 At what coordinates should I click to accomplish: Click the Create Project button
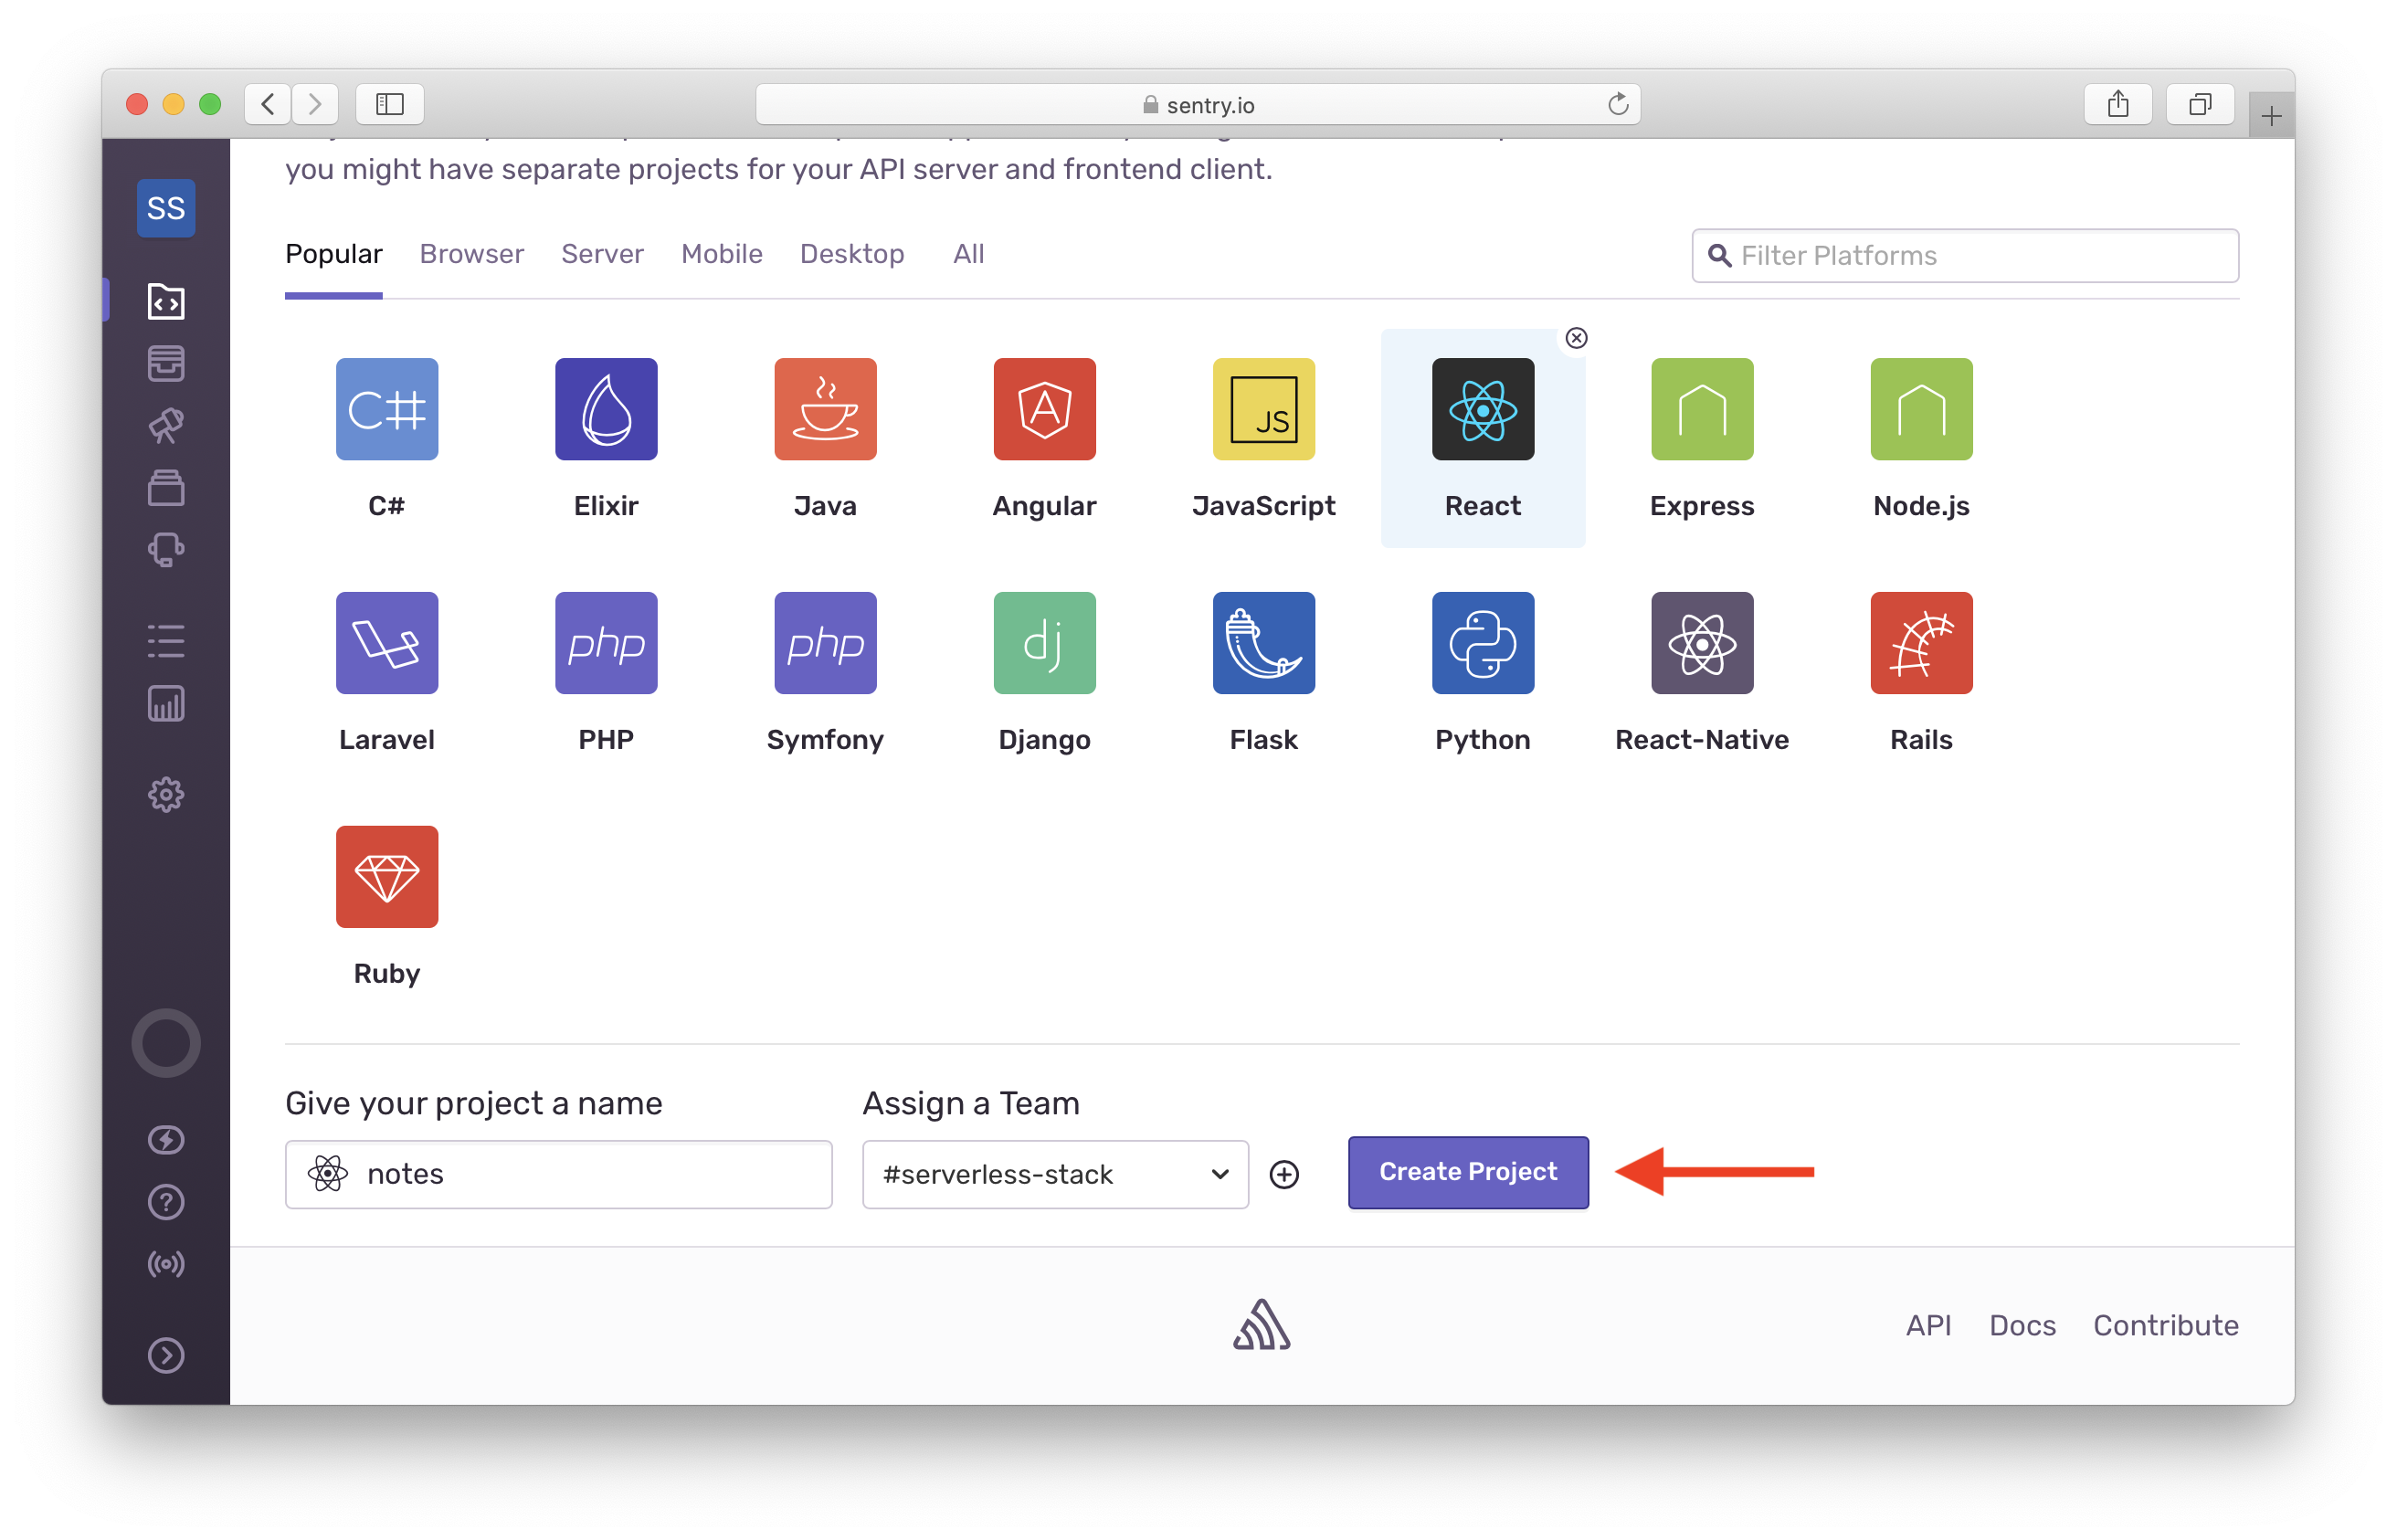click(1468, 1174)
